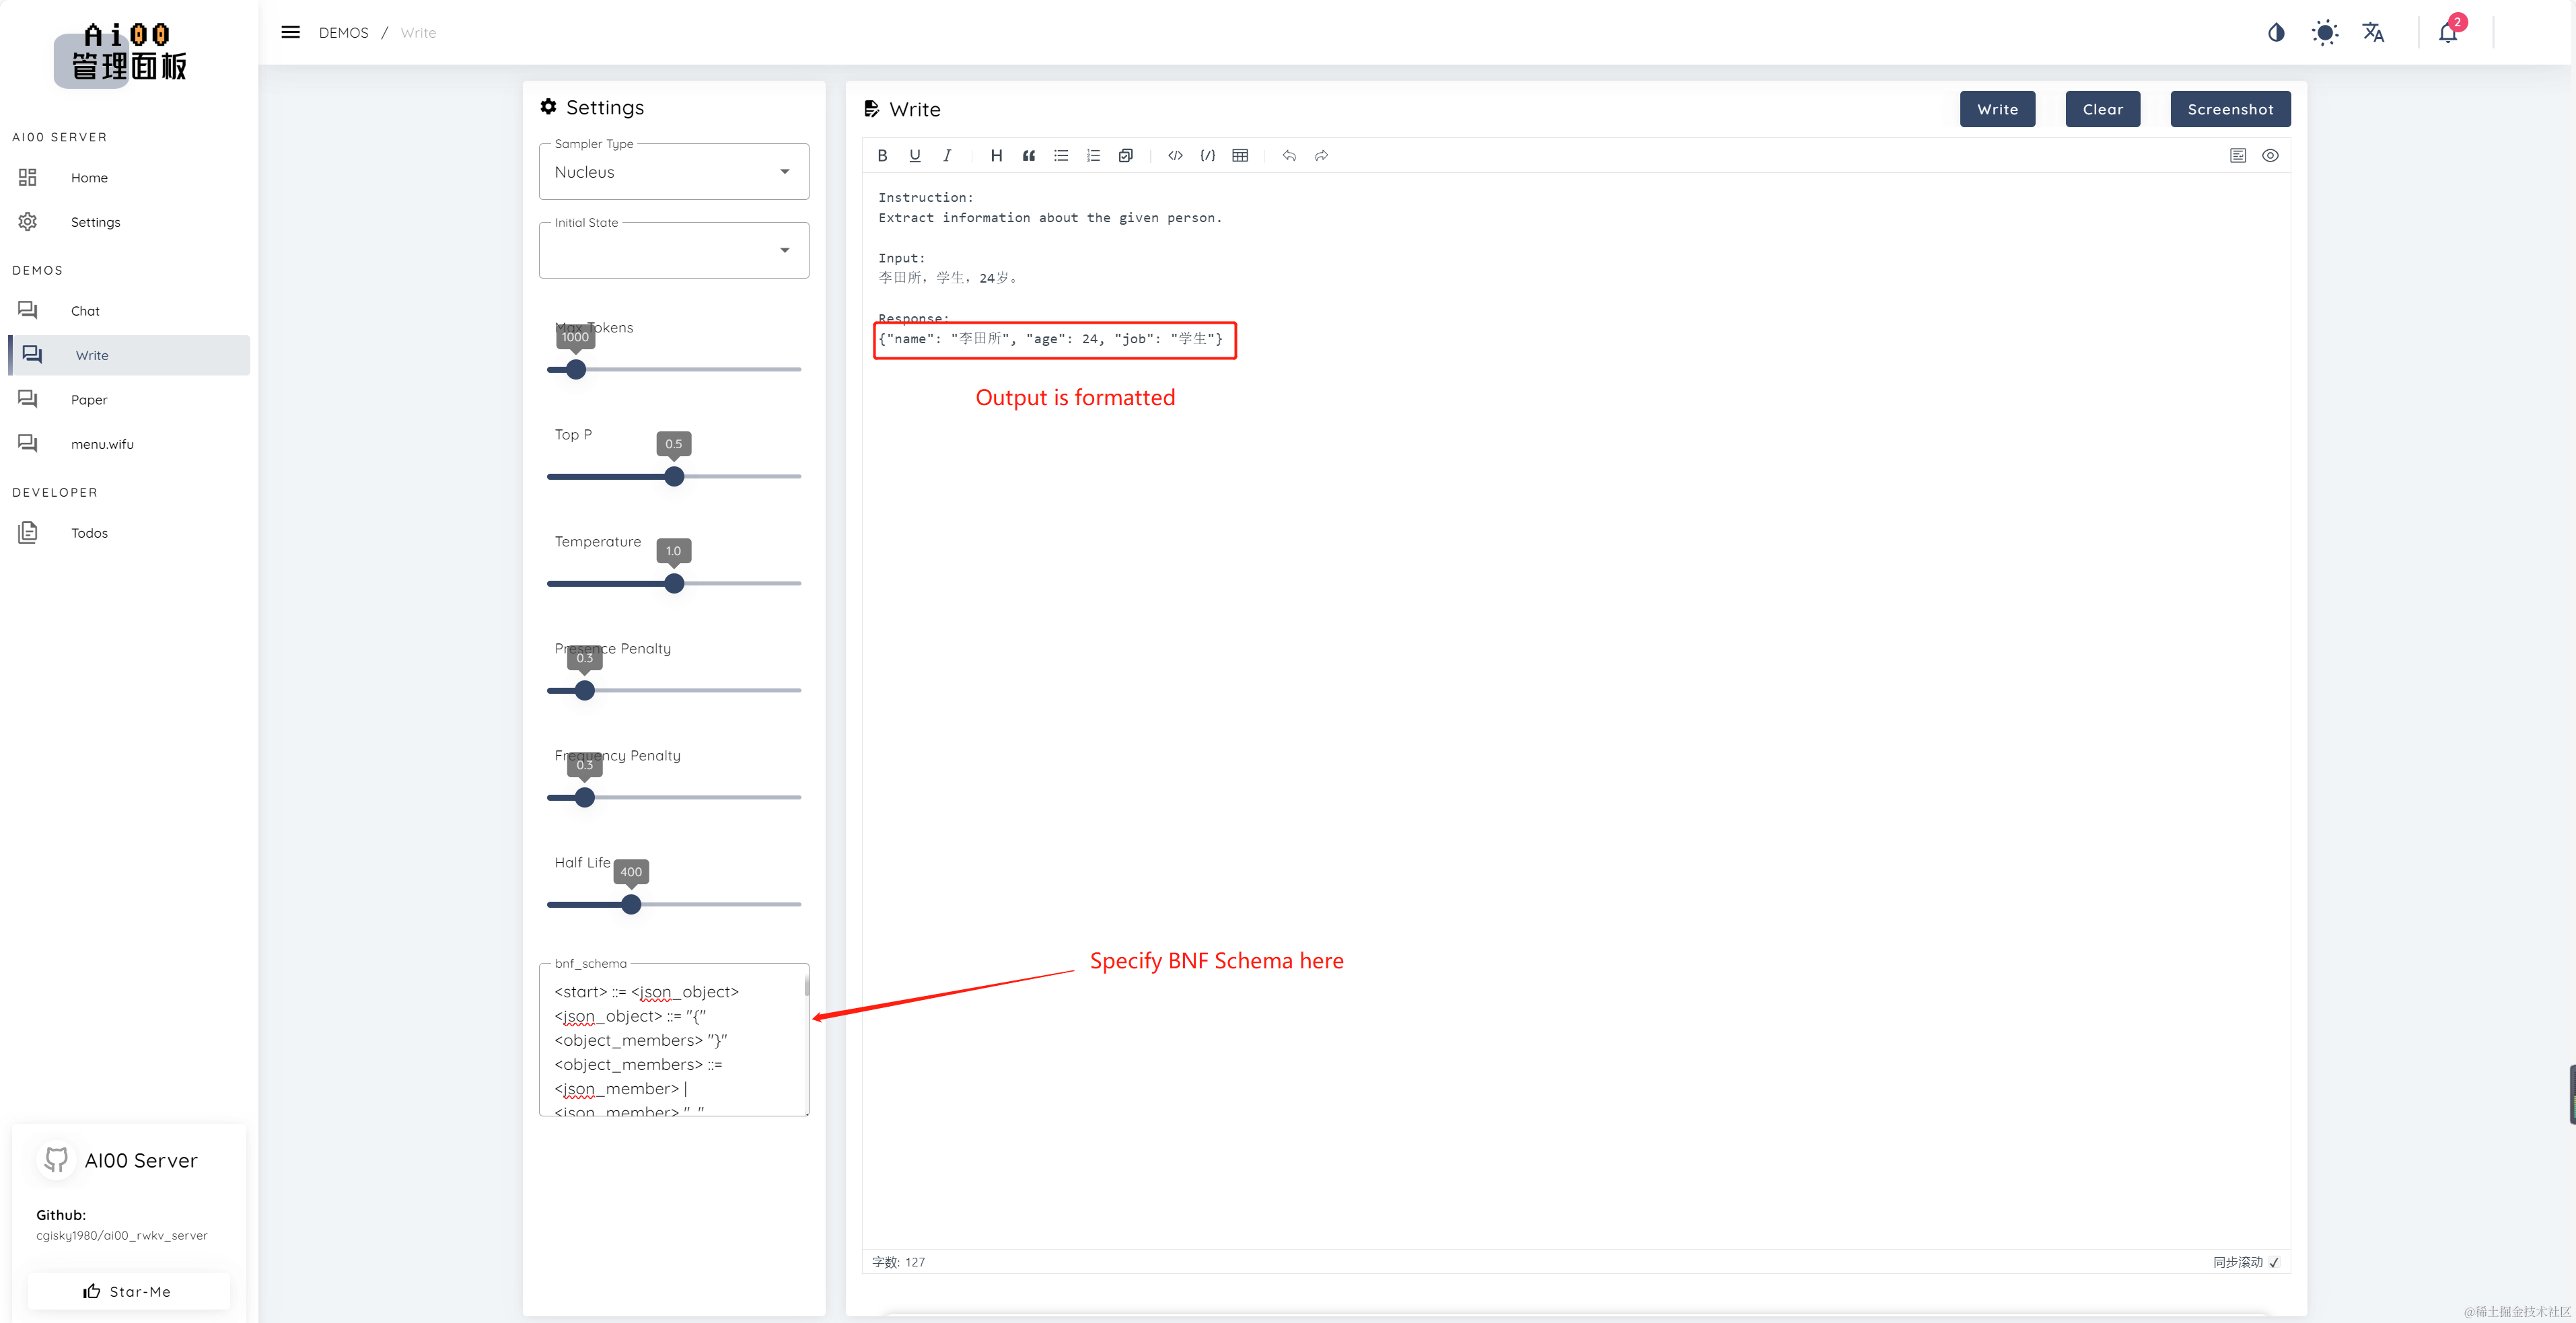Screen dimensions: 2576x1323
Task: Click the Screenshot capture button
Action: [2230, 108]
